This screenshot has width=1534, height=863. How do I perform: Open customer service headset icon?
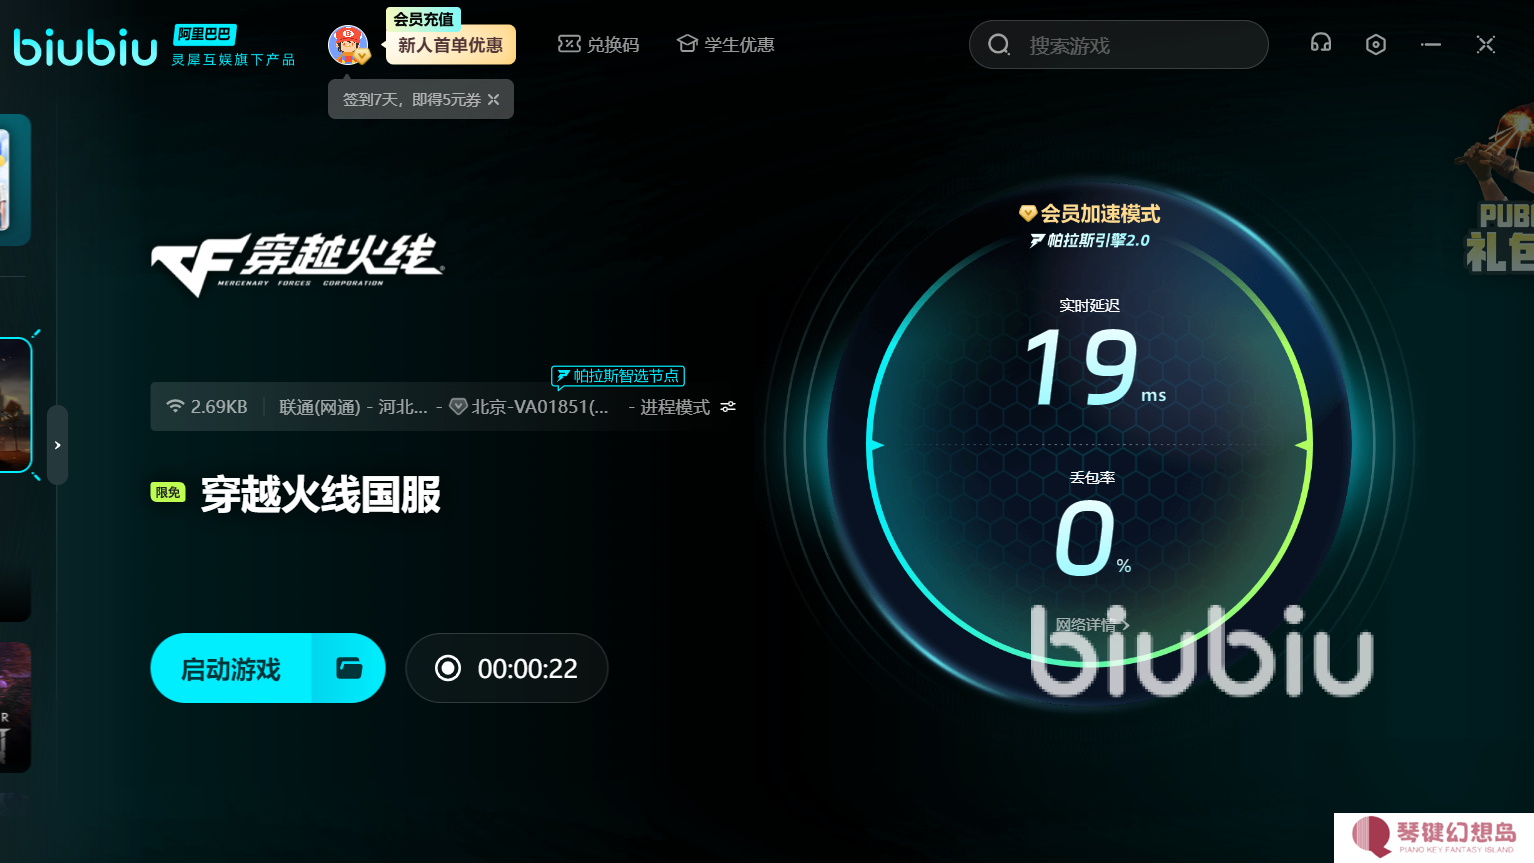pos(1321,43)
